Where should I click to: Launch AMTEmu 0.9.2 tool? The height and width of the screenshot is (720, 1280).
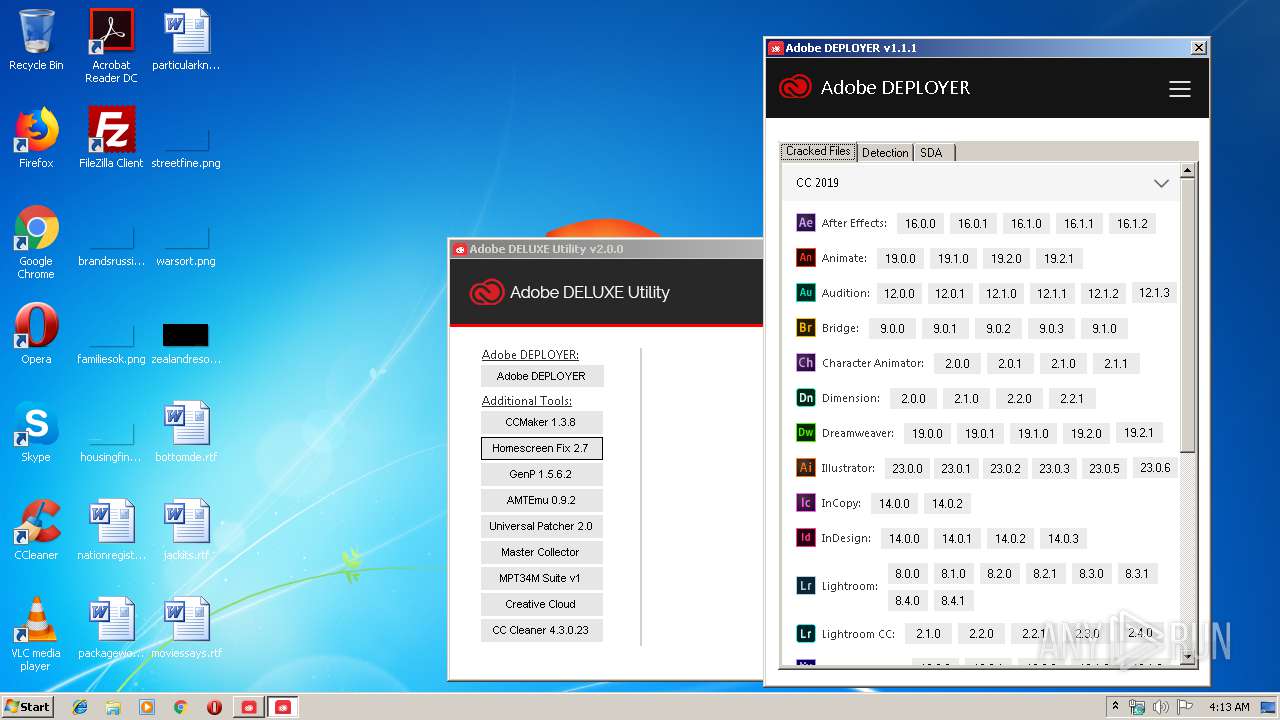click(x=541, y=500)
